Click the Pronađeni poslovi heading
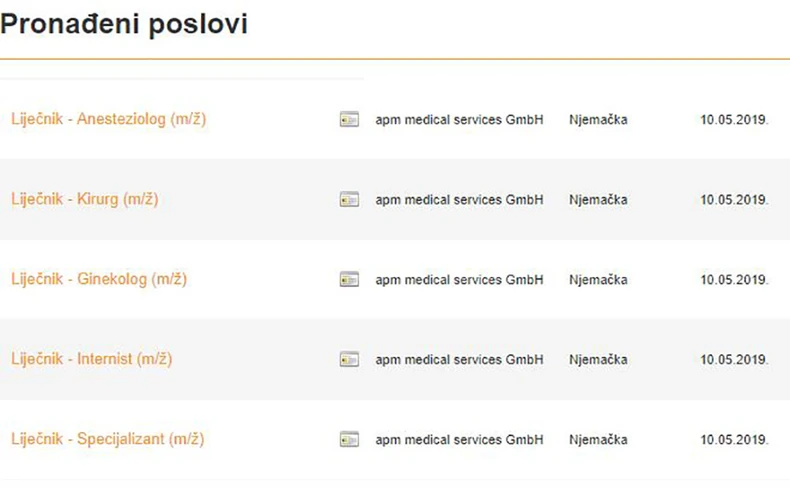 pos(124,25)
